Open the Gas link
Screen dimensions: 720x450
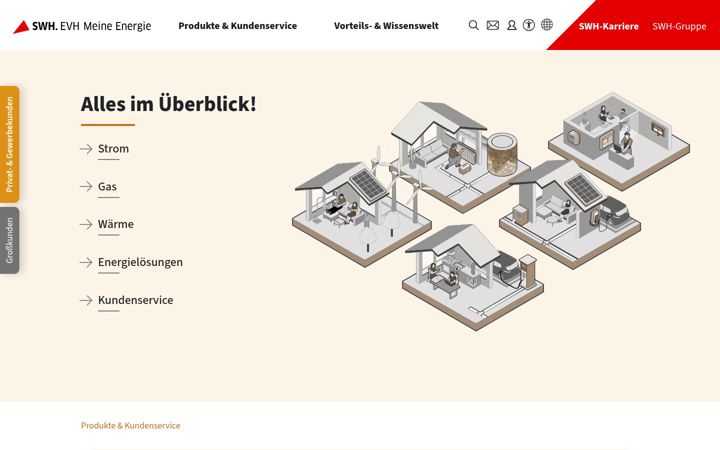[107, 186]
